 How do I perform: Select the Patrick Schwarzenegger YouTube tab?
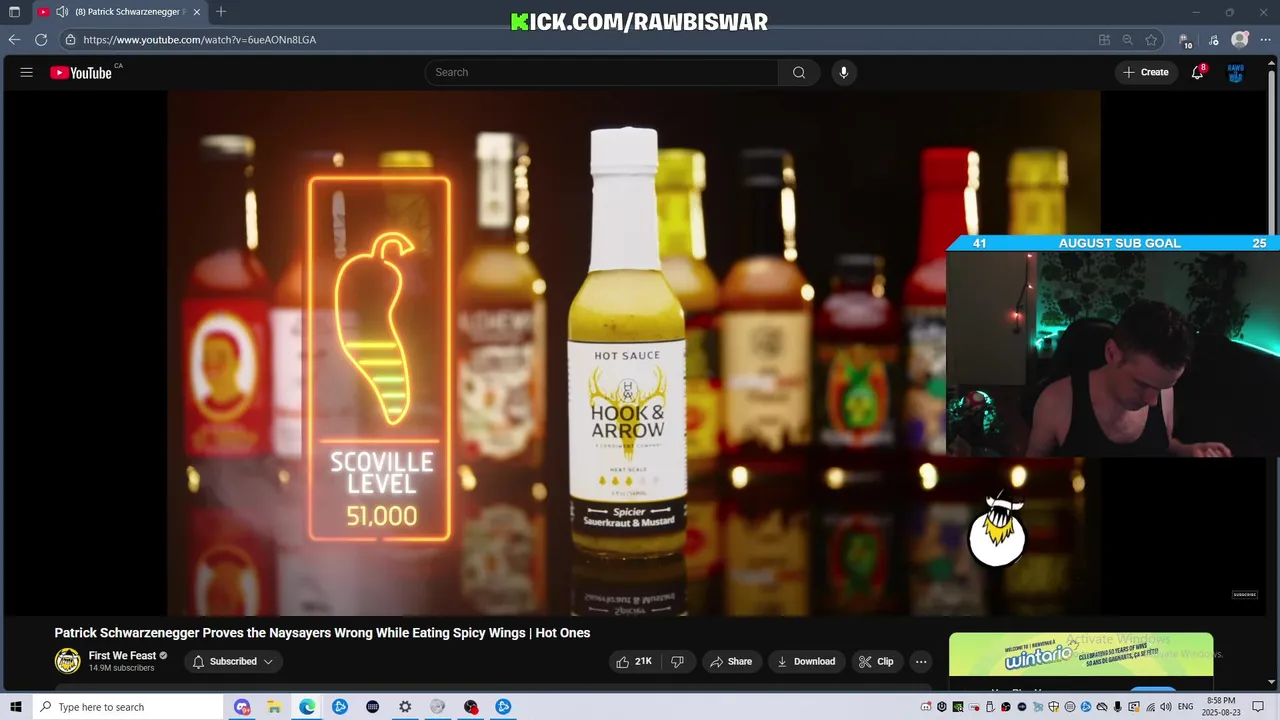click(x=120, y=12)
